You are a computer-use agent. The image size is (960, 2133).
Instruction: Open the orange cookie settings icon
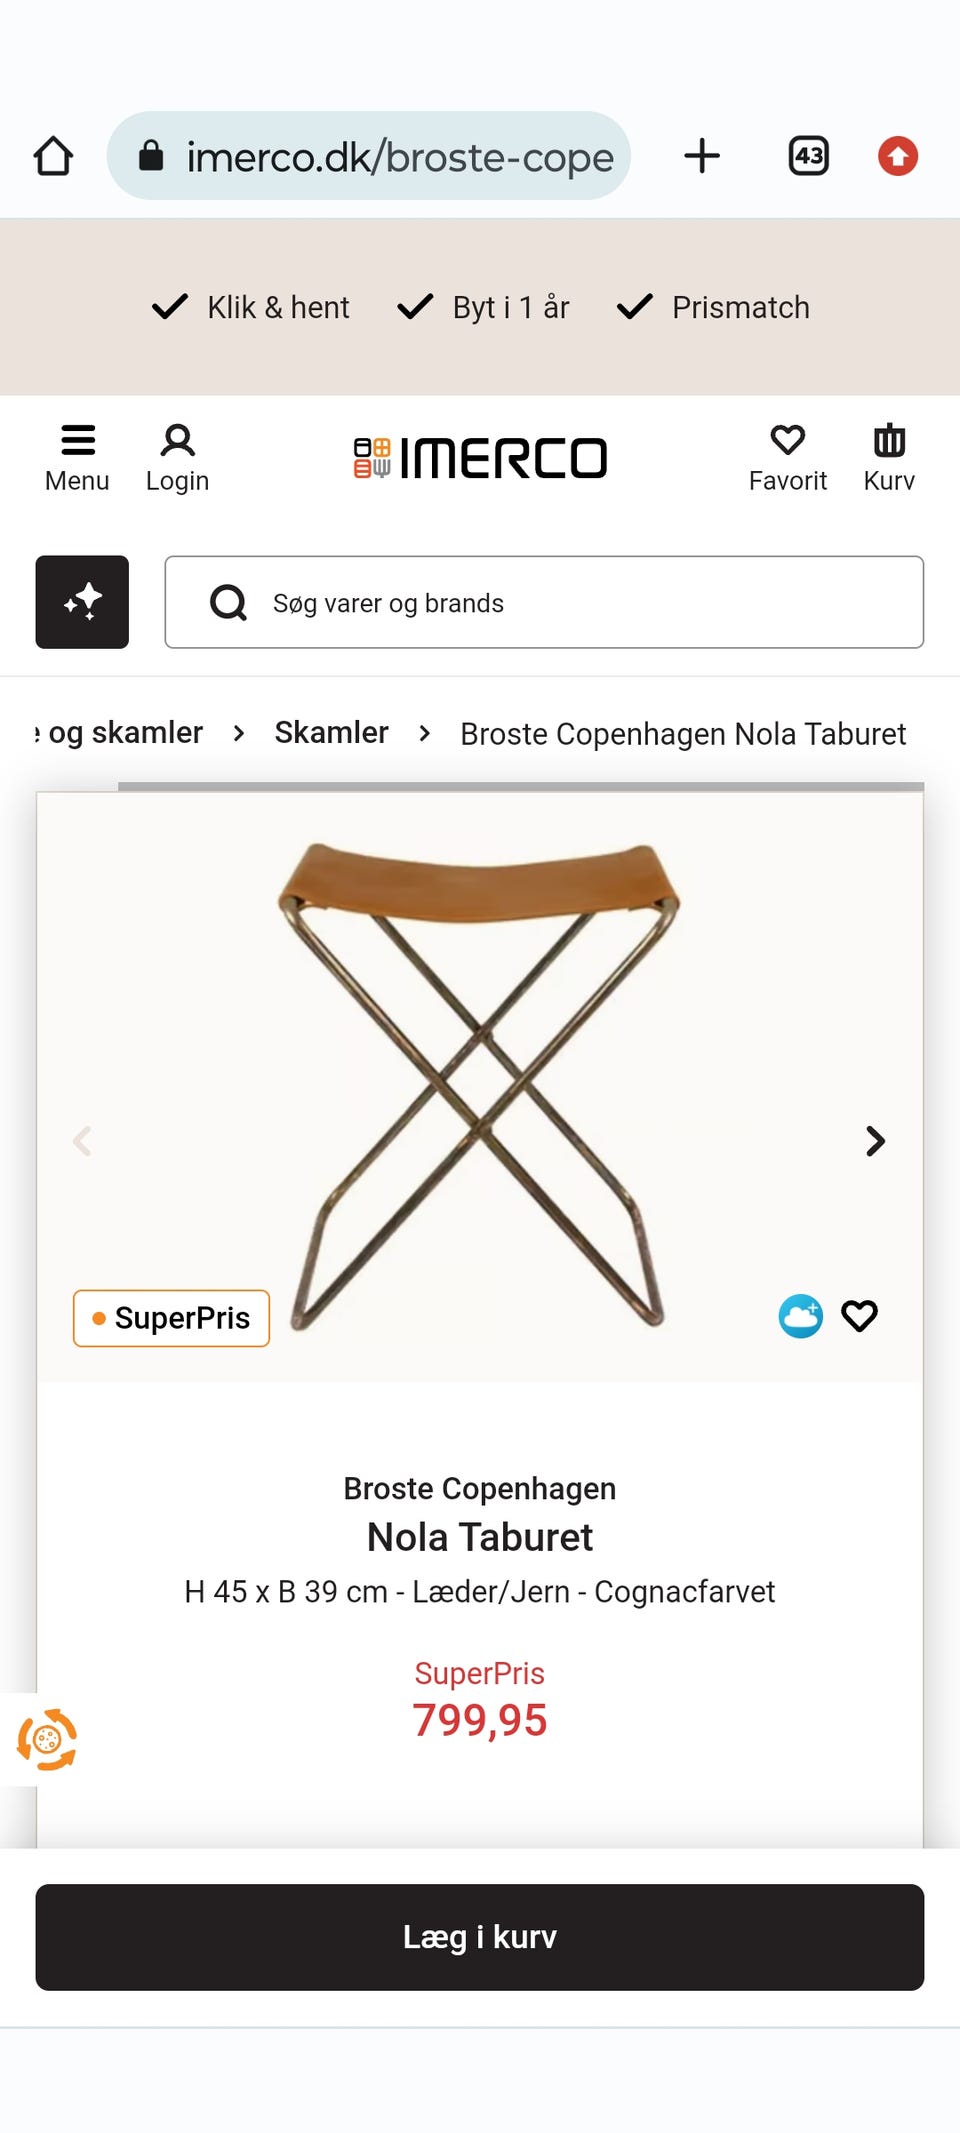[46, 1740]
